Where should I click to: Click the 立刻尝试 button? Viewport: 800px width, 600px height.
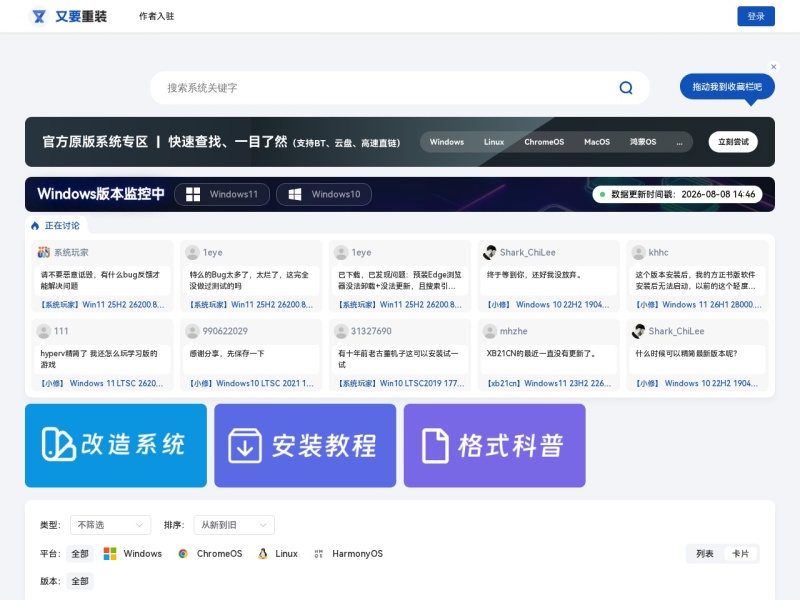pos(733,142)
